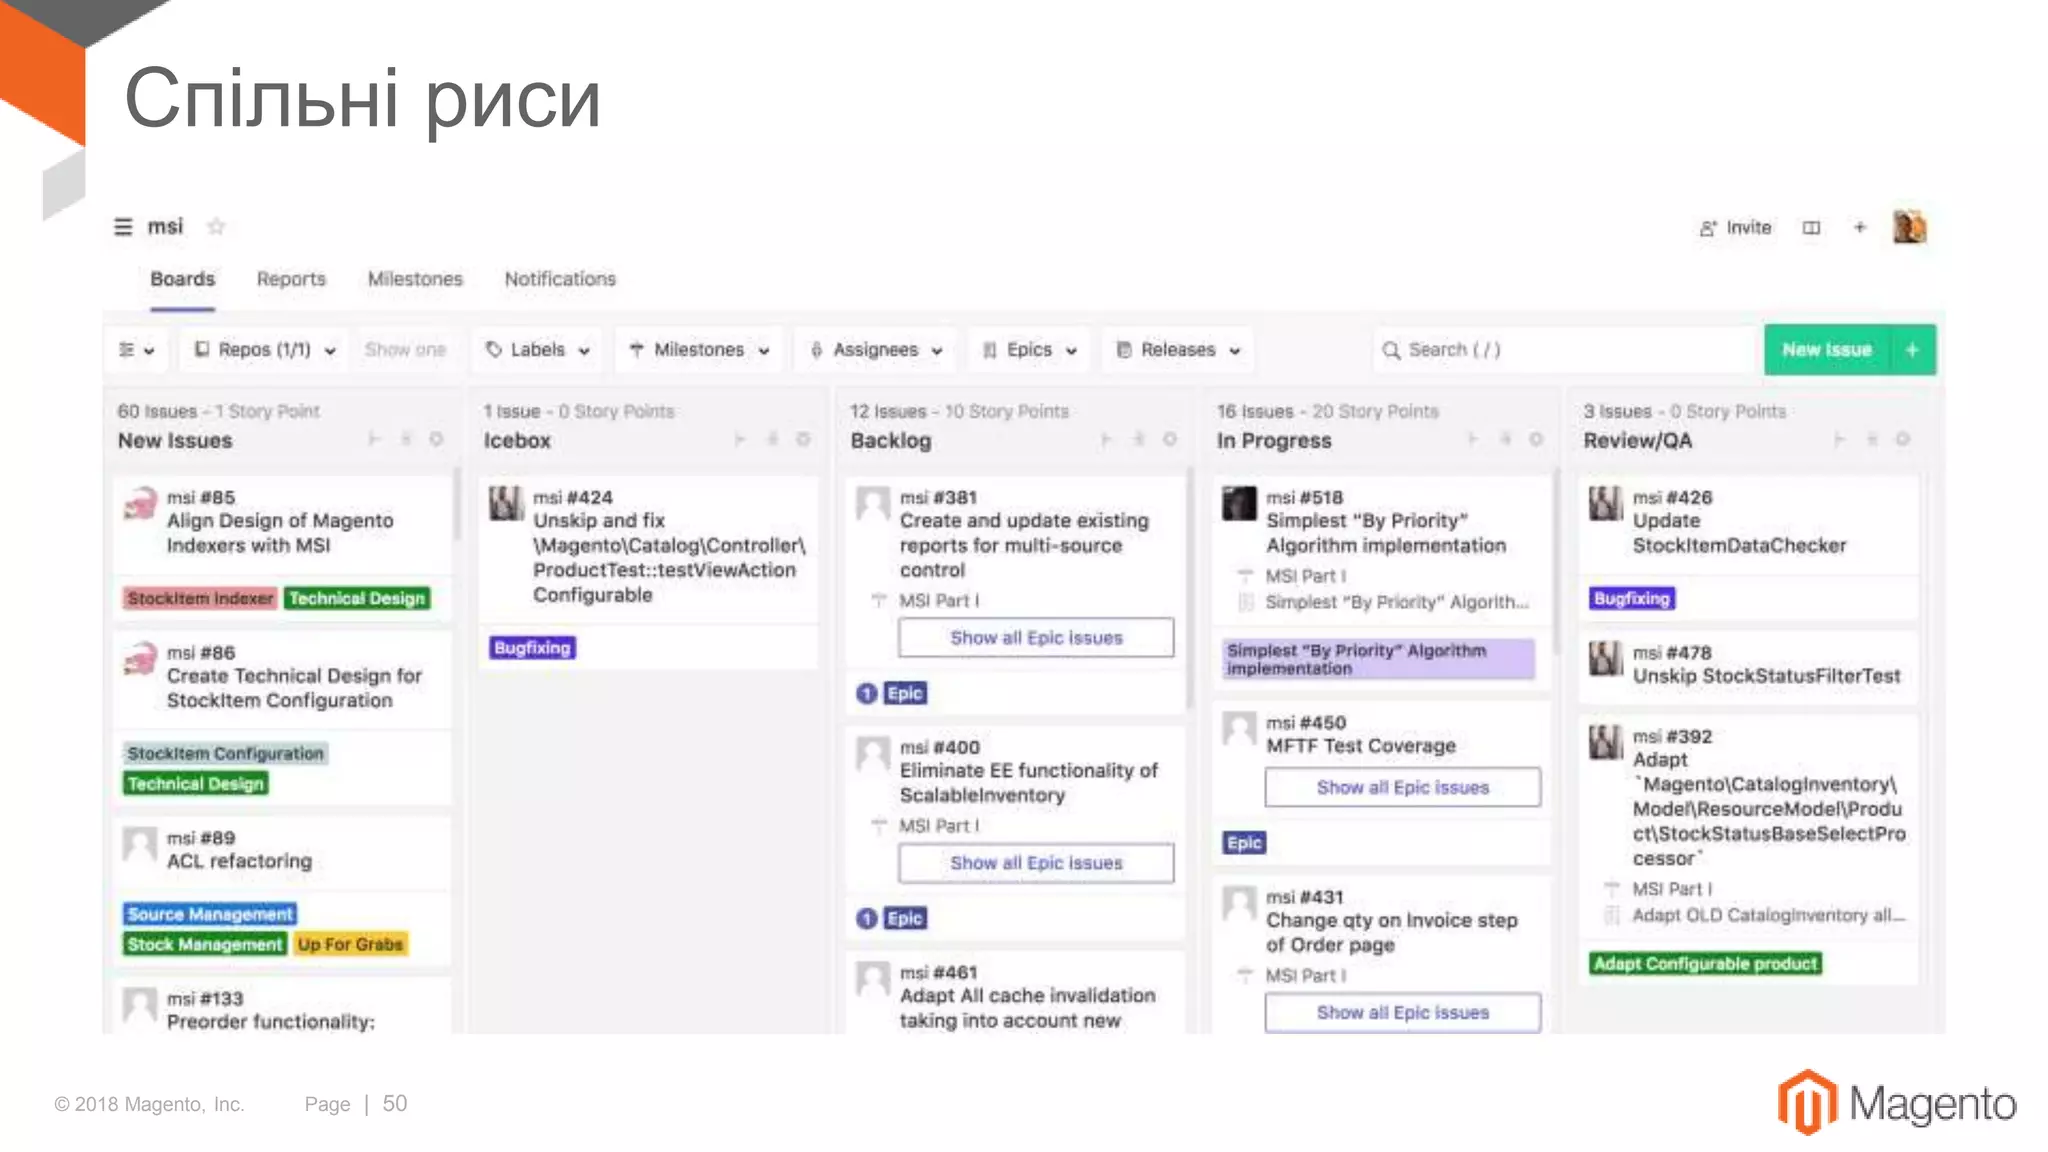Star the msi workspace
Image resolution: width=2048 pixels, height=1152 pixels.
pos(216,227)
